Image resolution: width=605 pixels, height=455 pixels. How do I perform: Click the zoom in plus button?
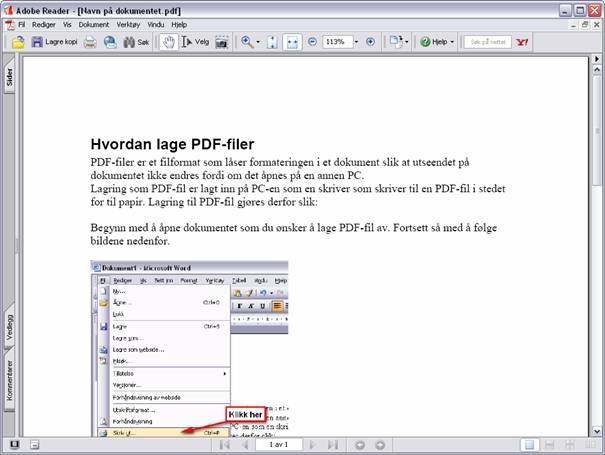[370, 42]
